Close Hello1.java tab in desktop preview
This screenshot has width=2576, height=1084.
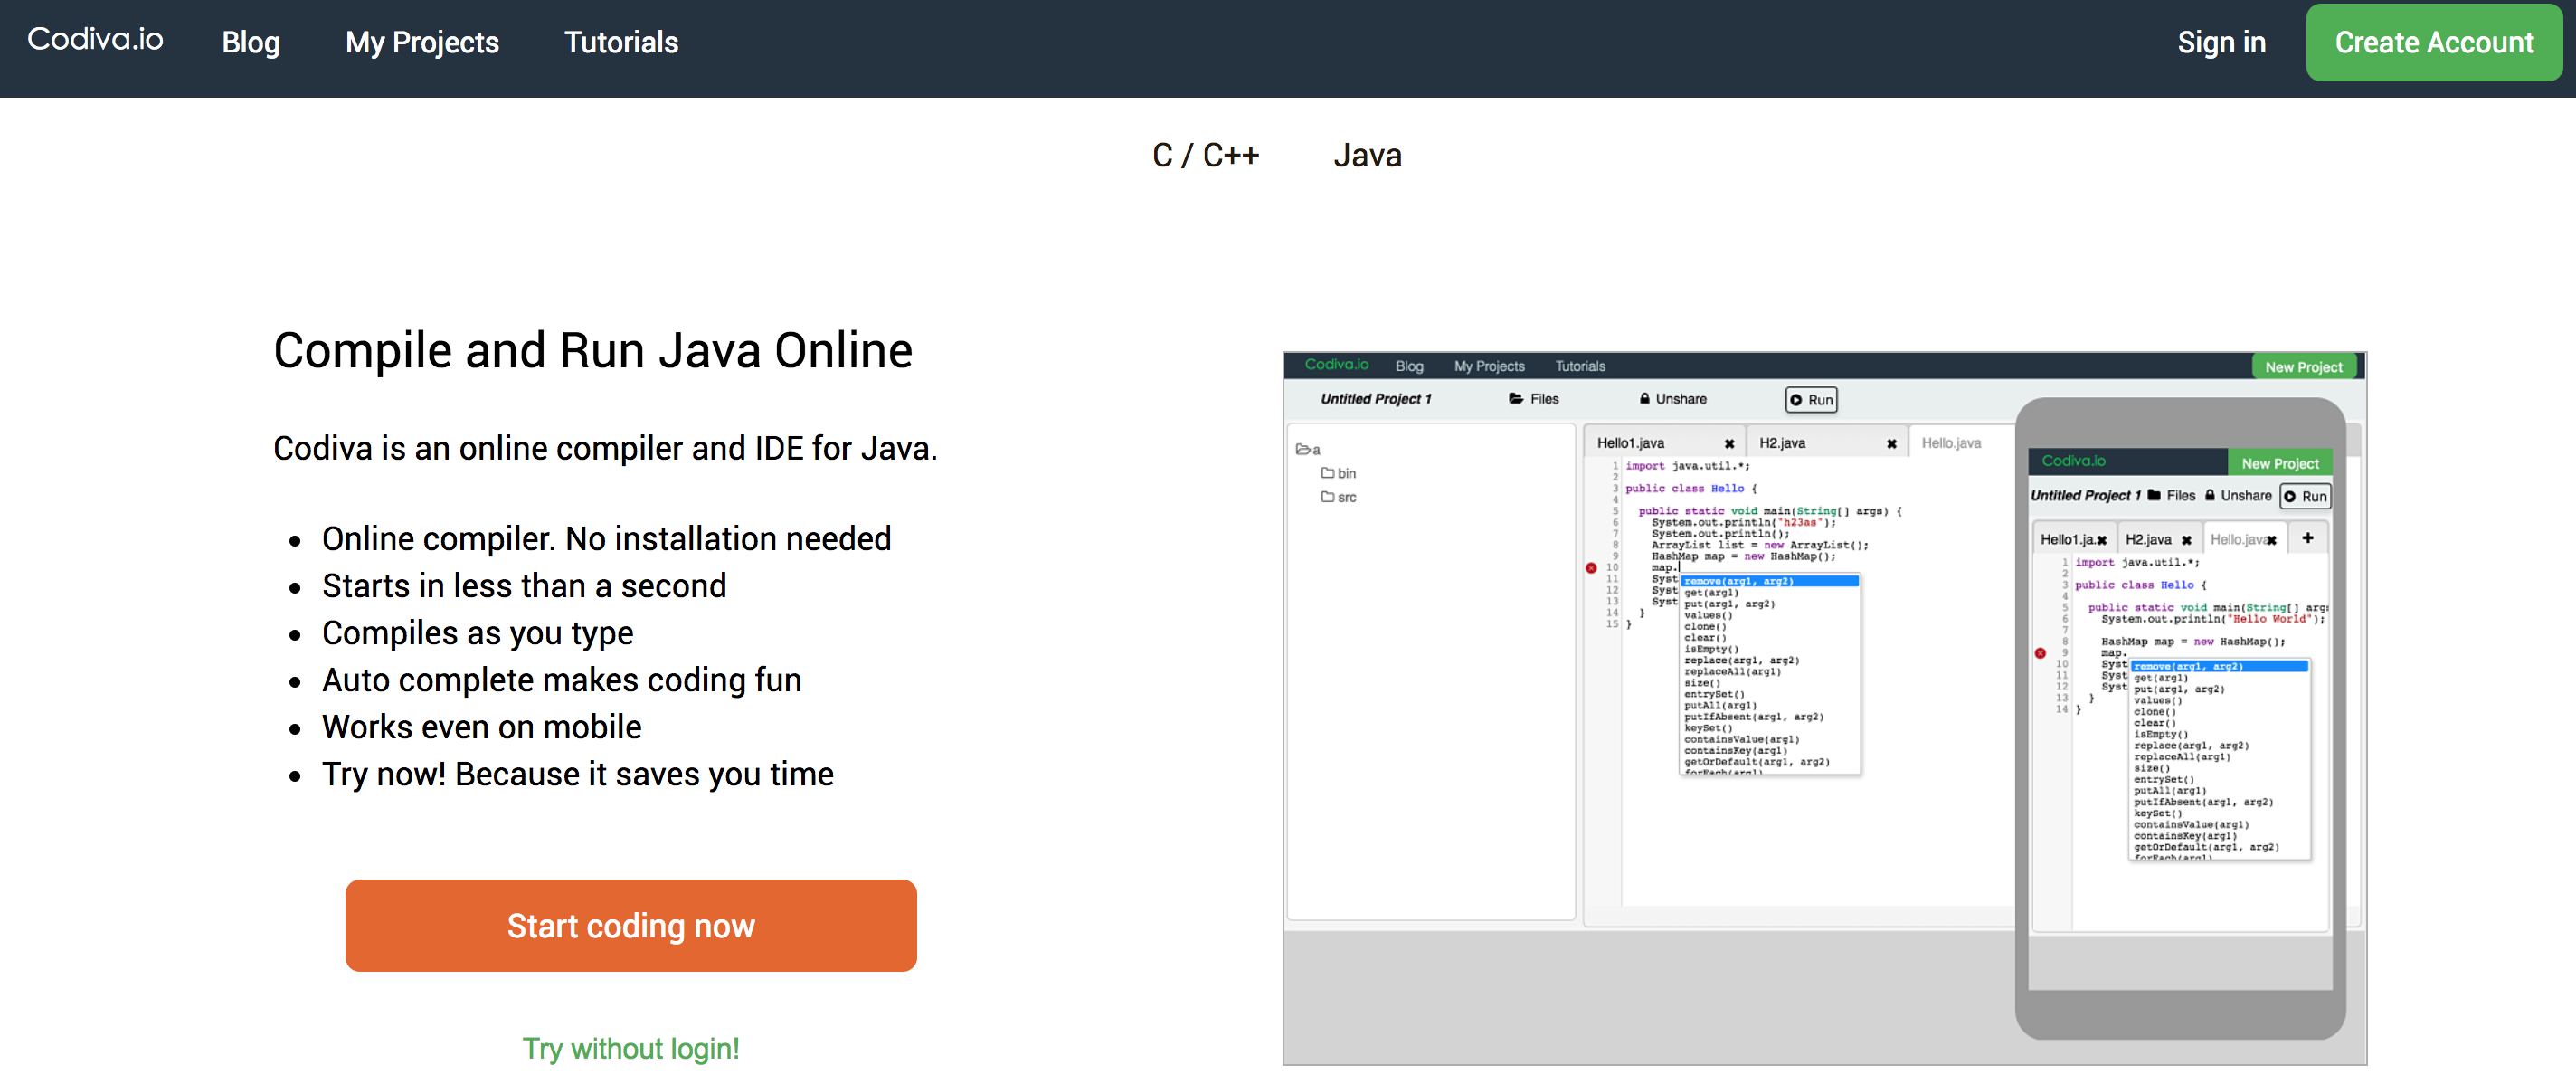coord(1729,444)
